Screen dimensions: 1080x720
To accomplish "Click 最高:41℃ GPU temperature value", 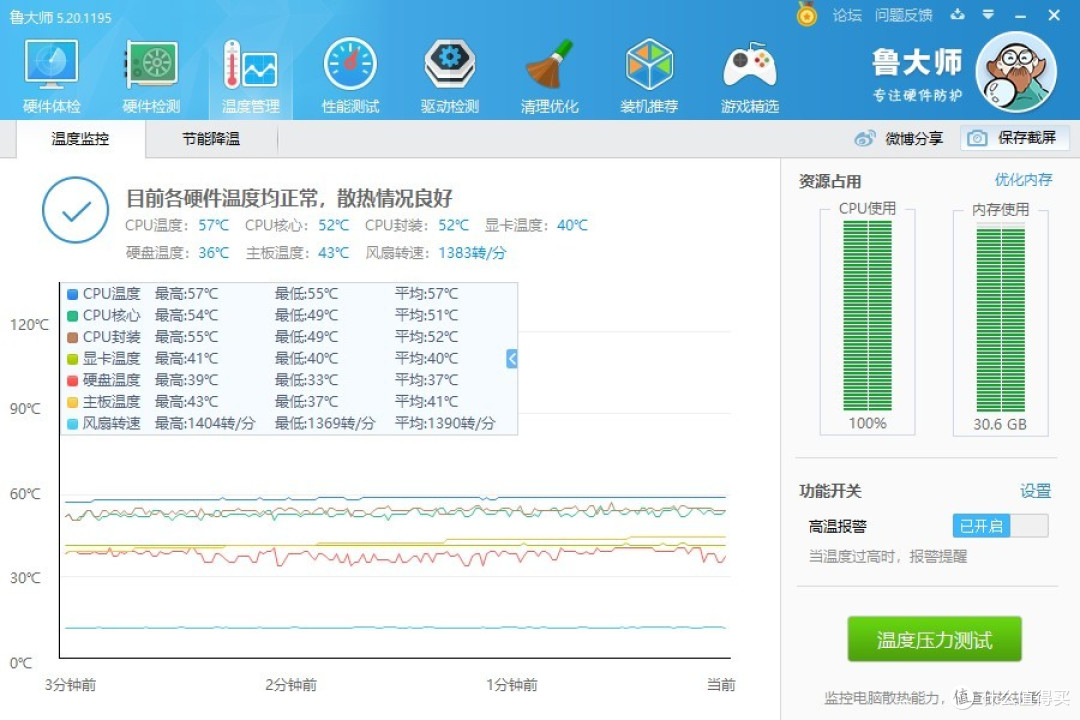I will [186, 358].
